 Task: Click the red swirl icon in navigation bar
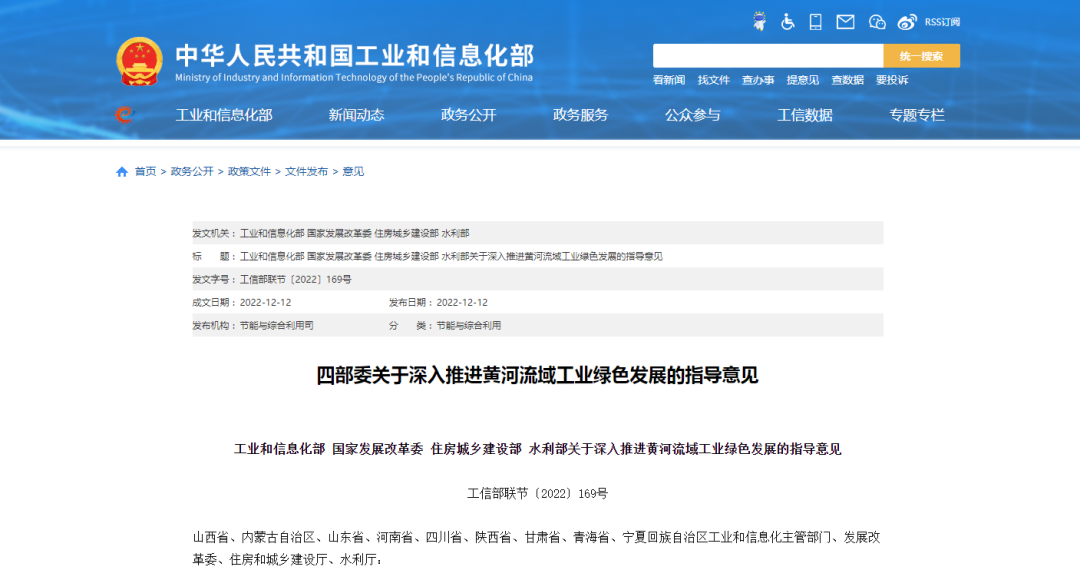tap(124, 114)
